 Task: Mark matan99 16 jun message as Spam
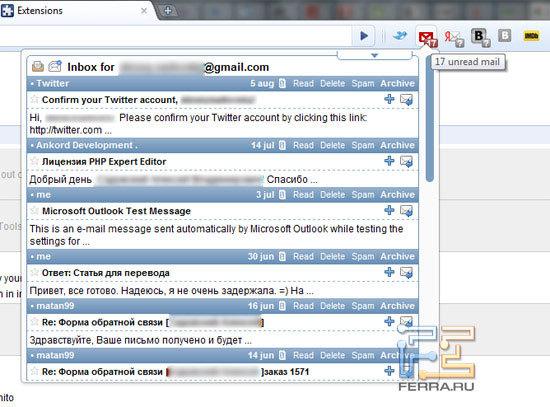363,306
